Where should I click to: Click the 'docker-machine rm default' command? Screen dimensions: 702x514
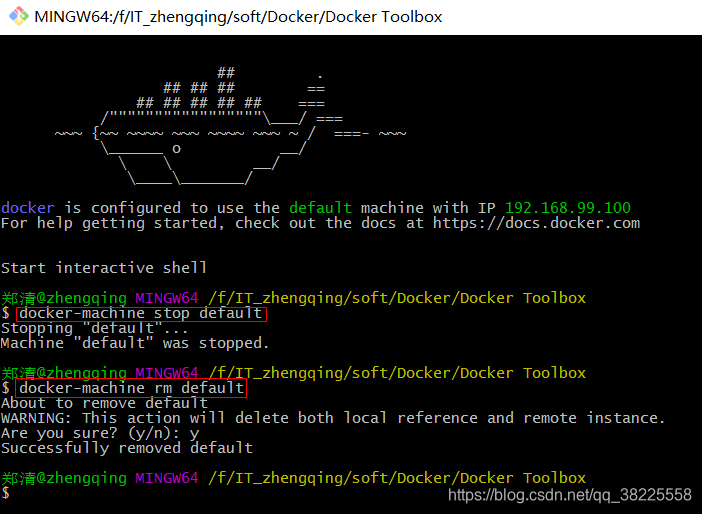coord(131,388)
